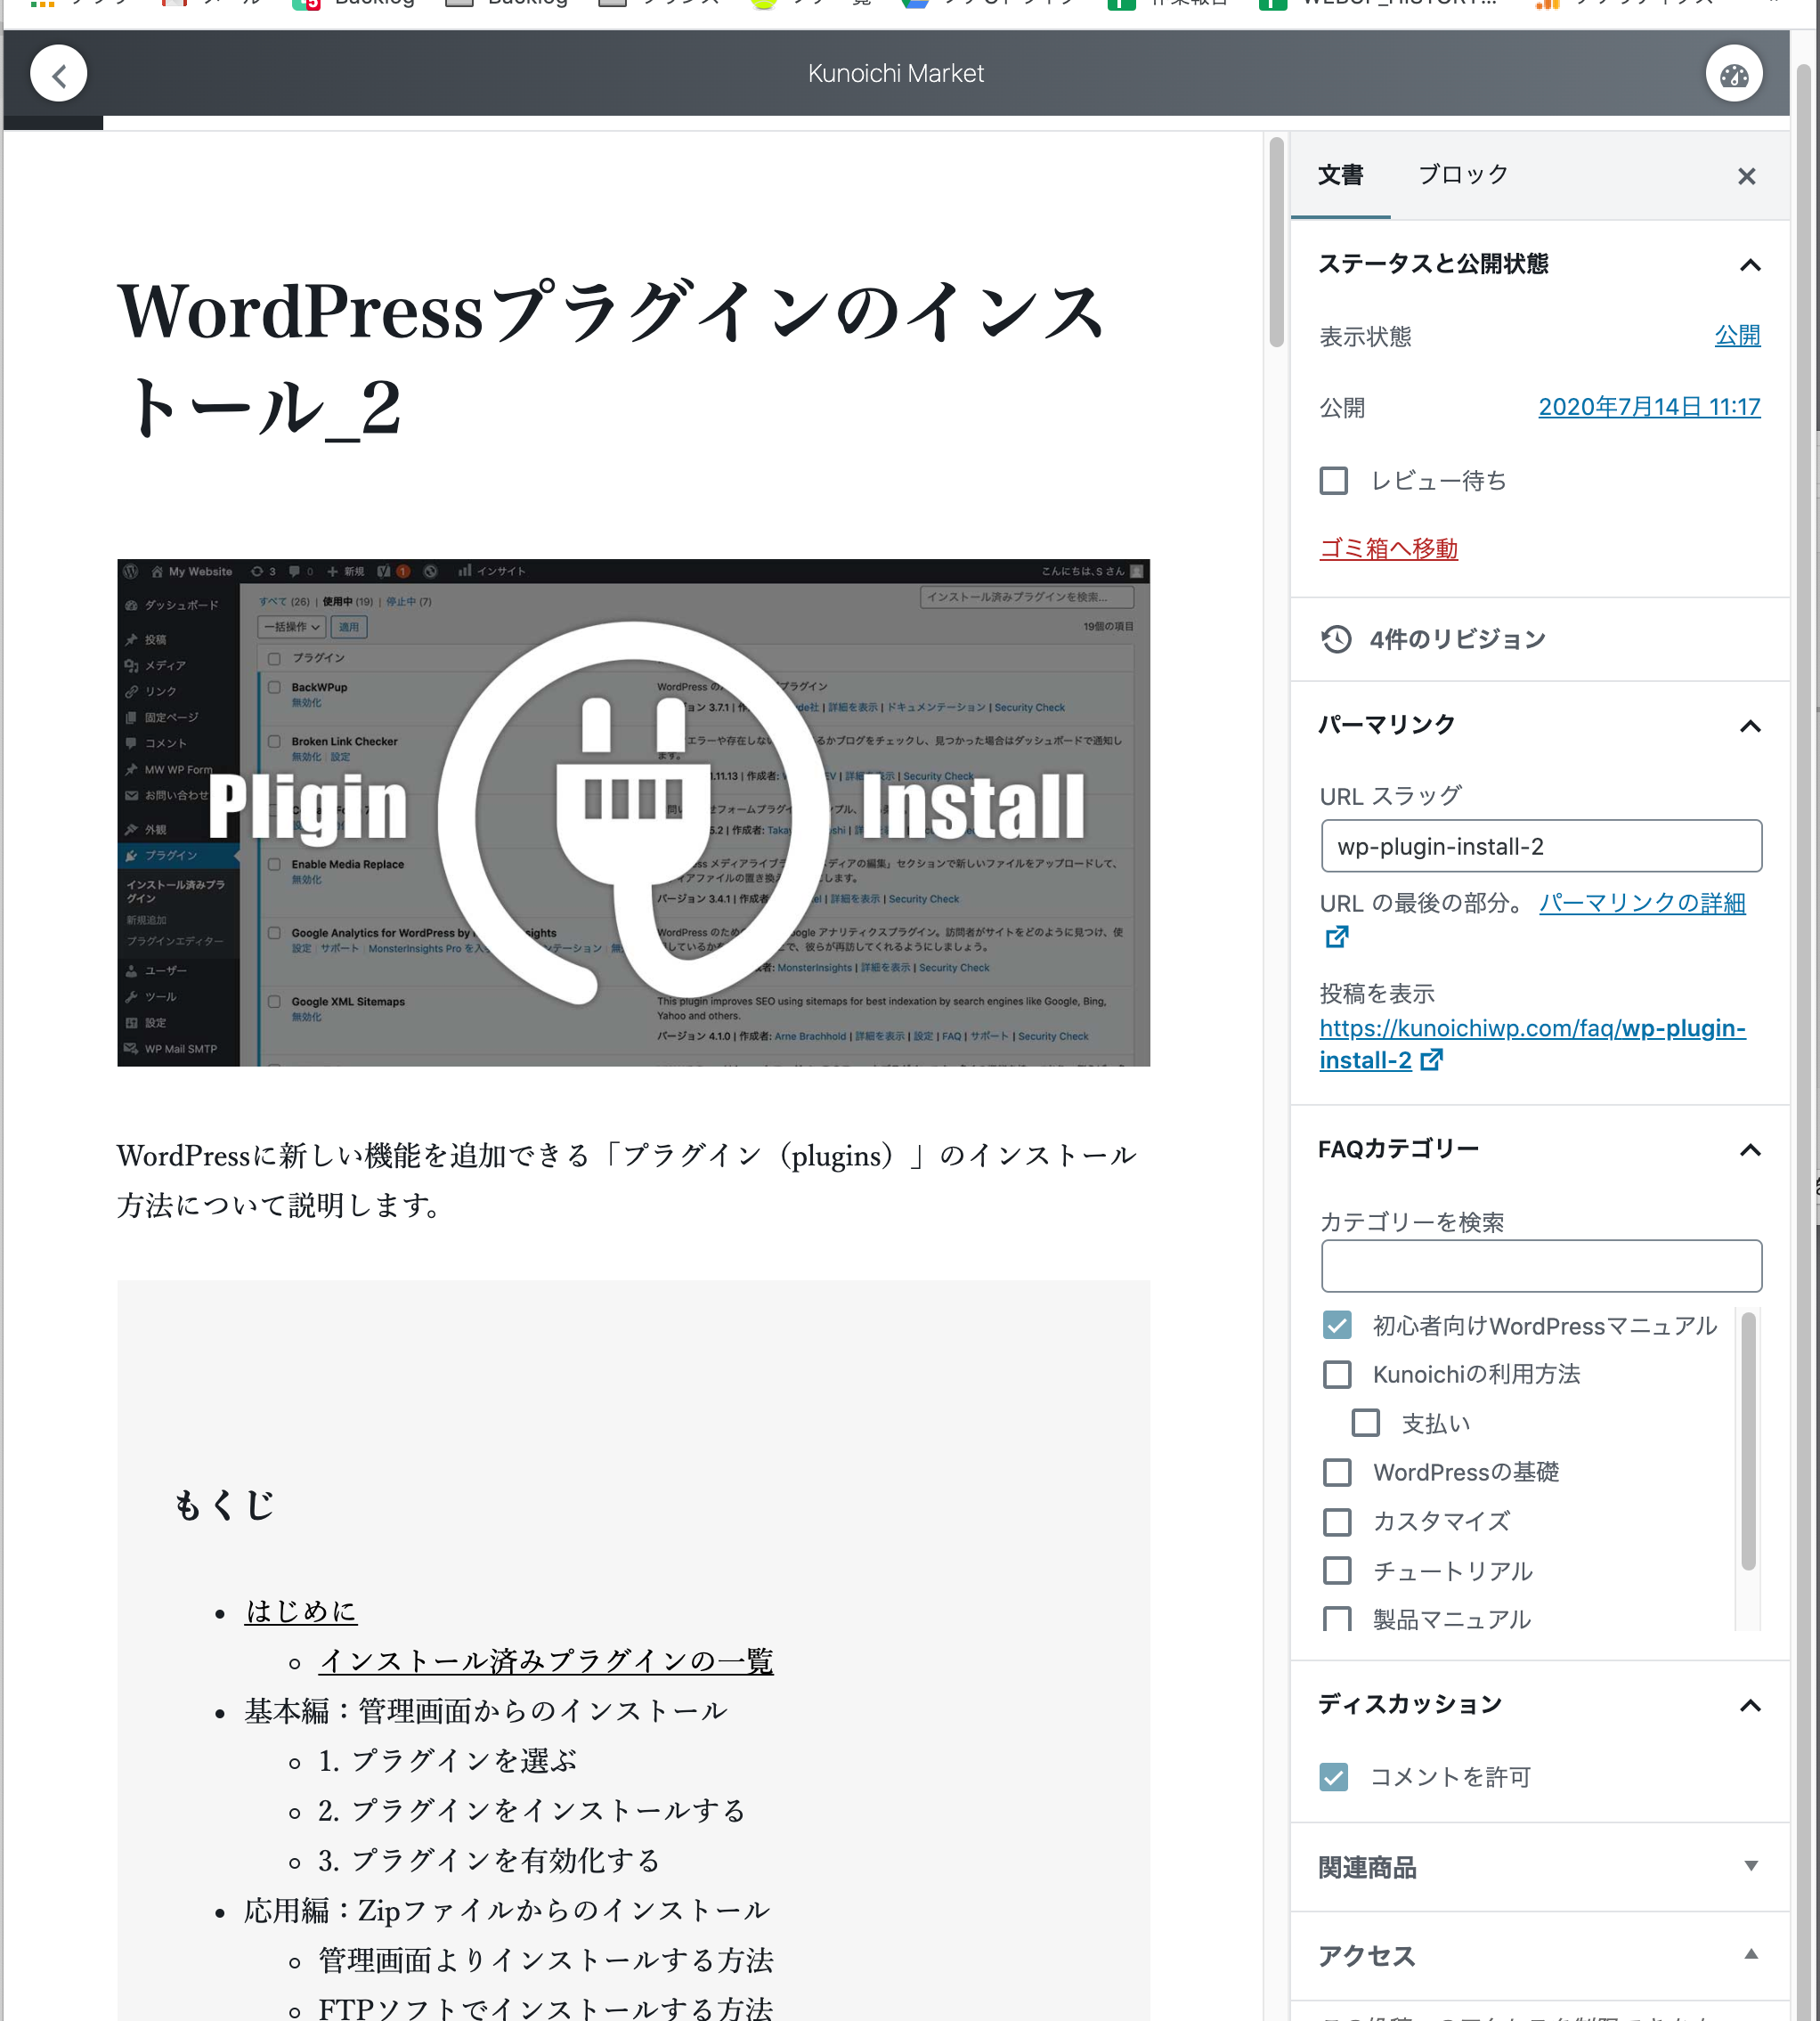Check the 製品マニュアル category
The height and width of the screenshot is (2021, 1820).
pyautogui.click(x=1337, y=1619)
